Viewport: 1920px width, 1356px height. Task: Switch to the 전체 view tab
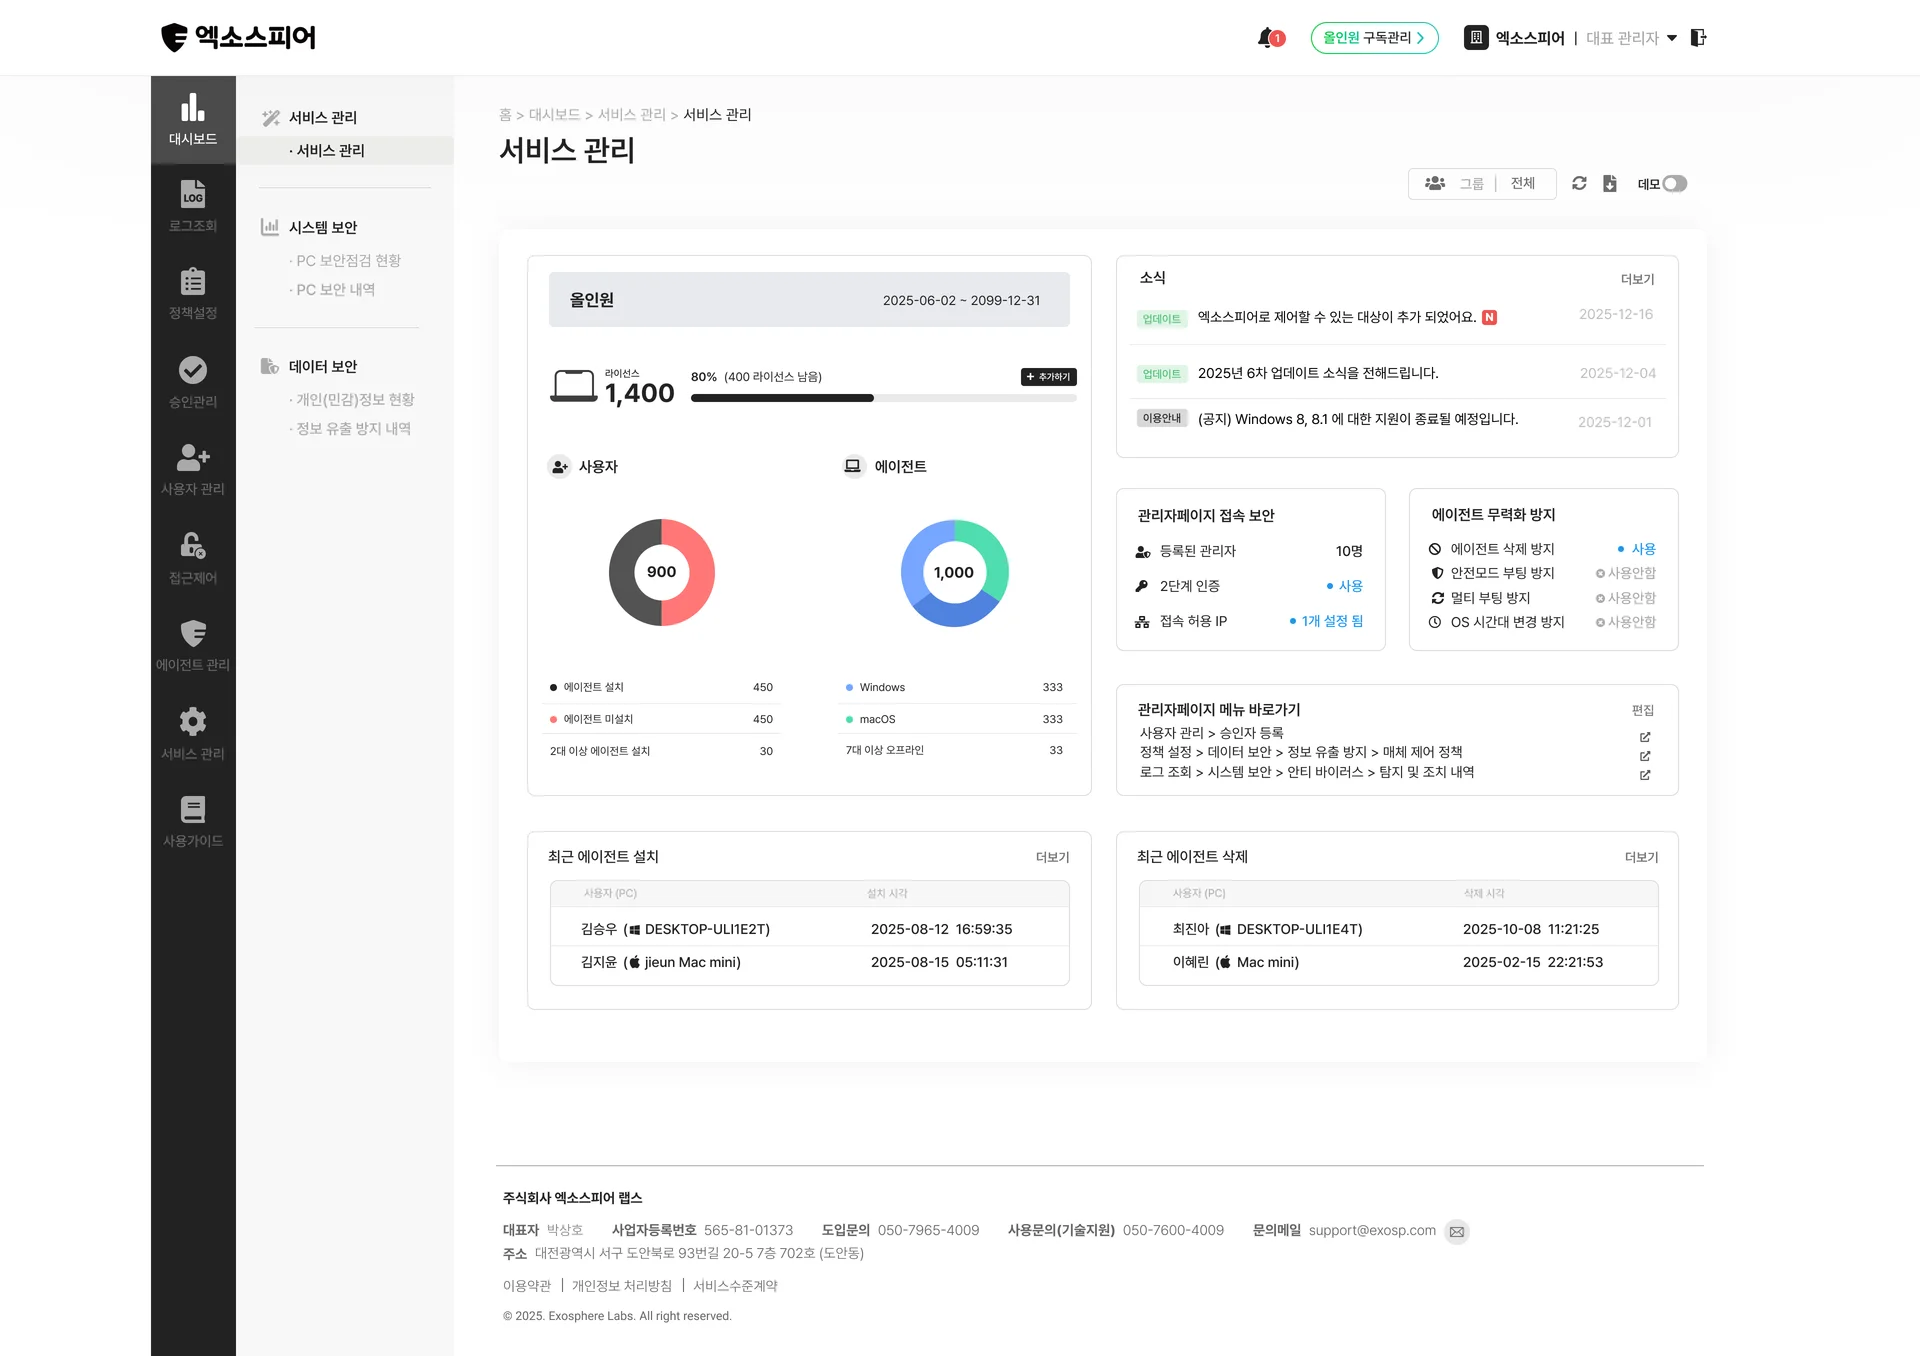coord(1523,183)
